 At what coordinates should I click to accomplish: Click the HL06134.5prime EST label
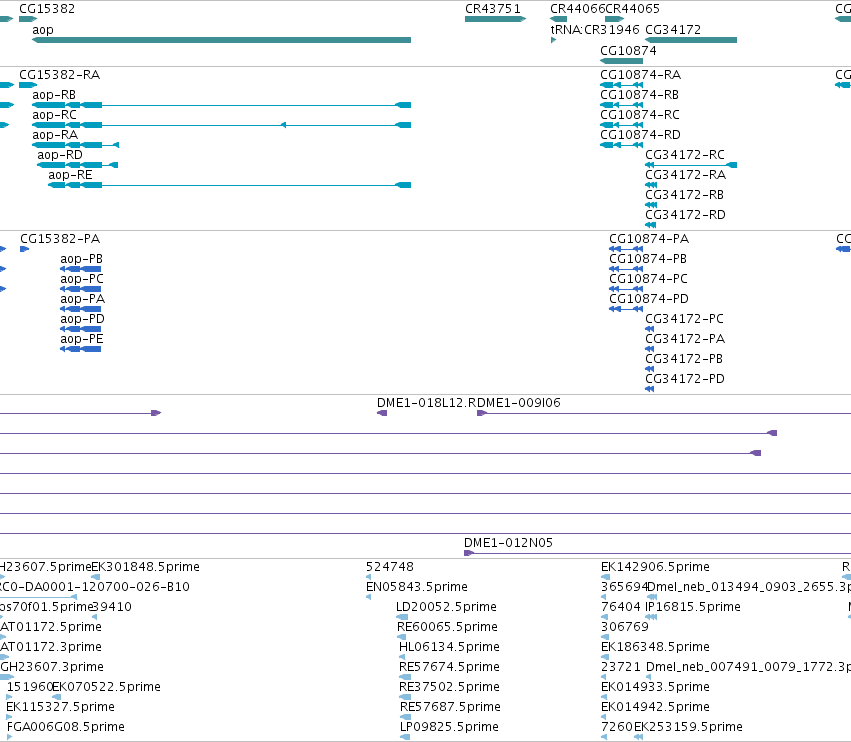pos(449,648)
